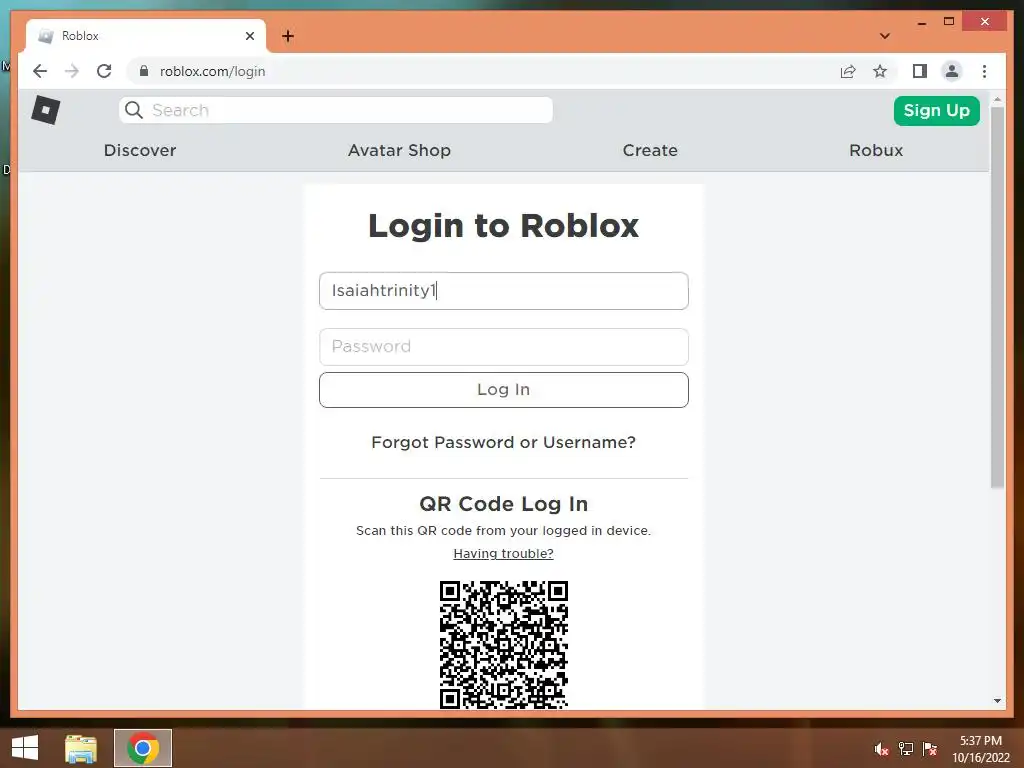Viewport: 1024px width, 768px height.
Task: Click the QR Code Log In heading
Action: click(504, 504)
